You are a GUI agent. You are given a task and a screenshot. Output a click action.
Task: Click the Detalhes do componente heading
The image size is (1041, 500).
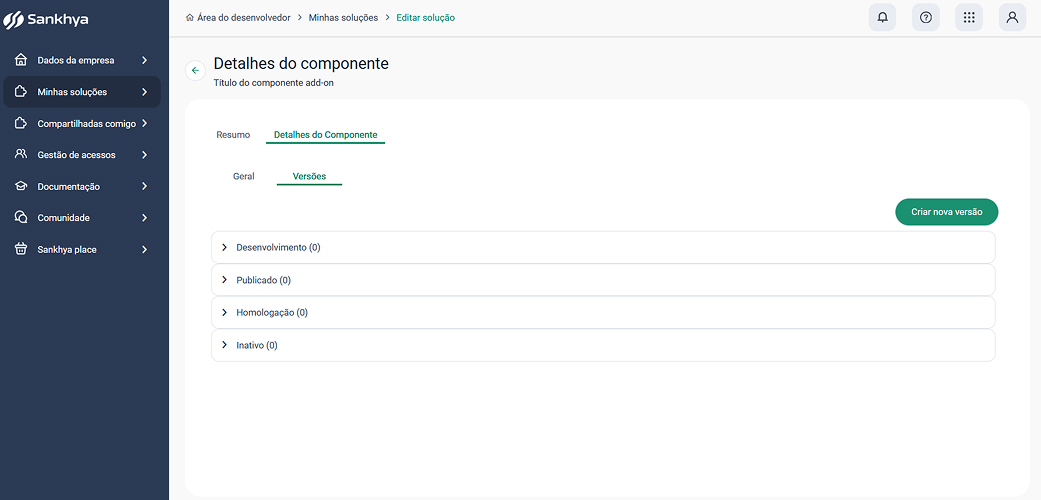coord(301,64)
